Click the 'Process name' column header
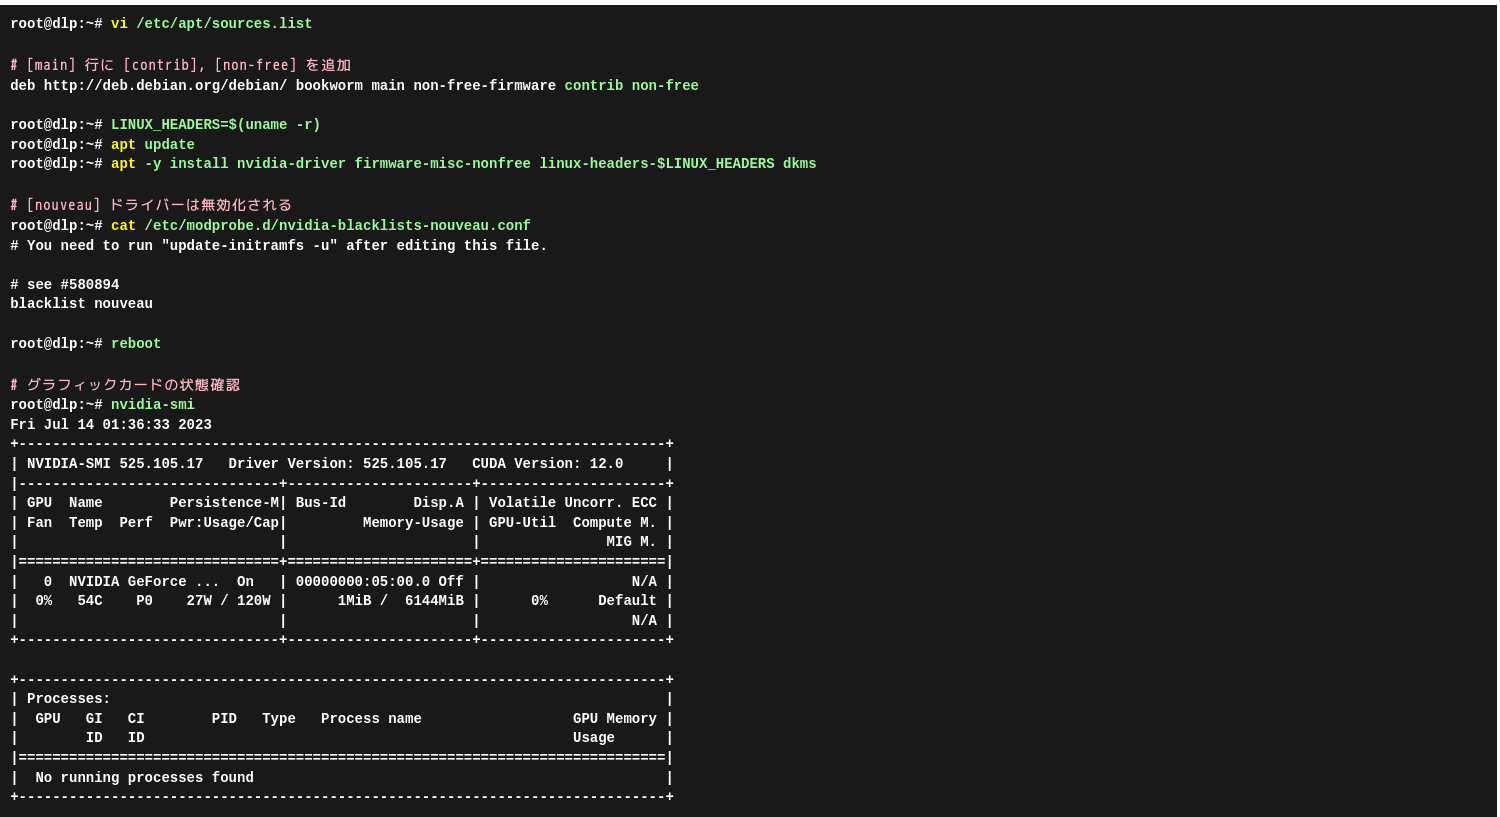Viewport: 1500px width, 817px height. [x=371, y=719]
